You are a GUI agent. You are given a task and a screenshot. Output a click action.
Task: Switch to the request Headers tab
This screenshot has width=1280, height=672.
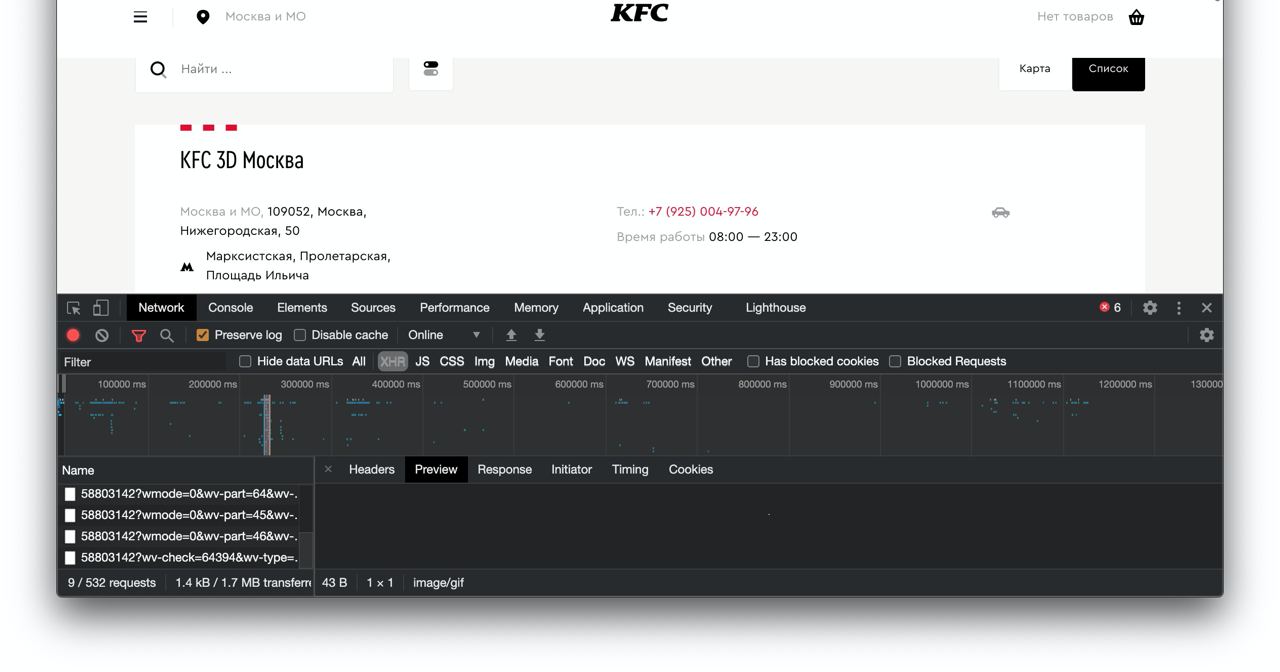[371, 469]
